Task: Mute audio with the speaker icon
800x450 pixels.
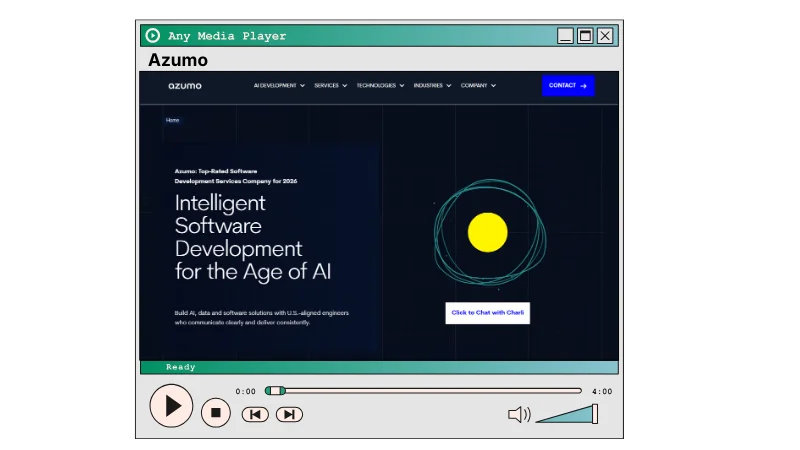Action: [x=519, y=414]
